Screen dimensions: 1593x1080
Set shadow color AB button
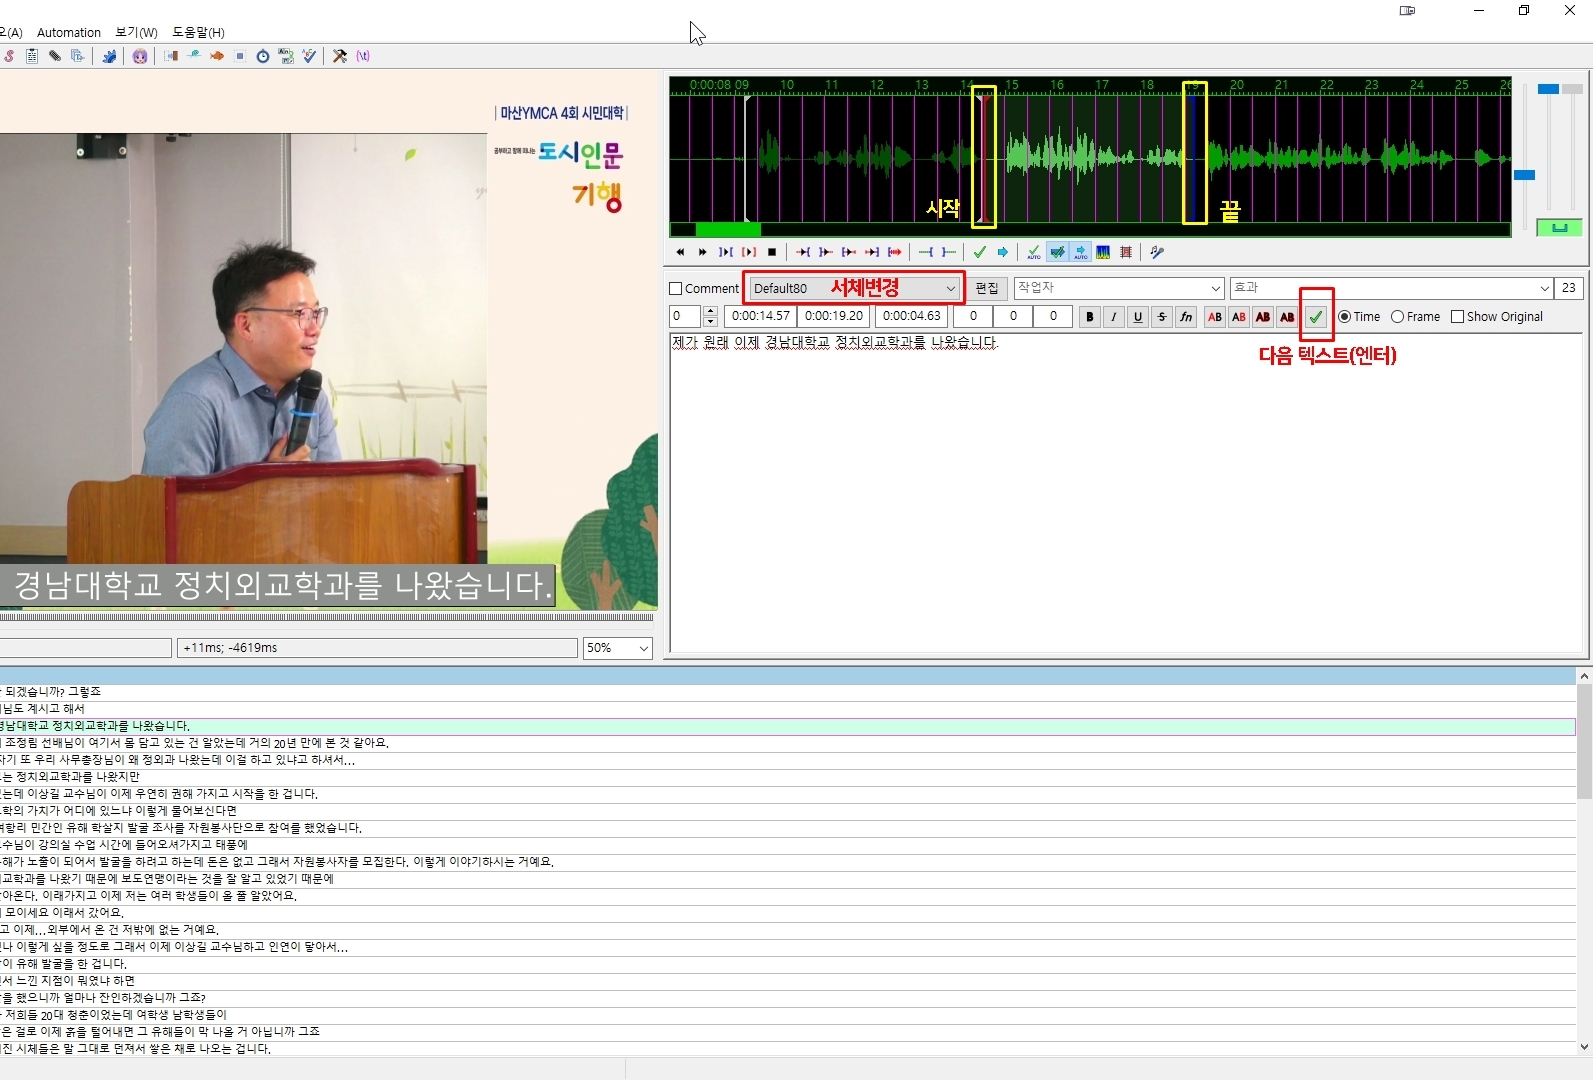coord(1287,317)
